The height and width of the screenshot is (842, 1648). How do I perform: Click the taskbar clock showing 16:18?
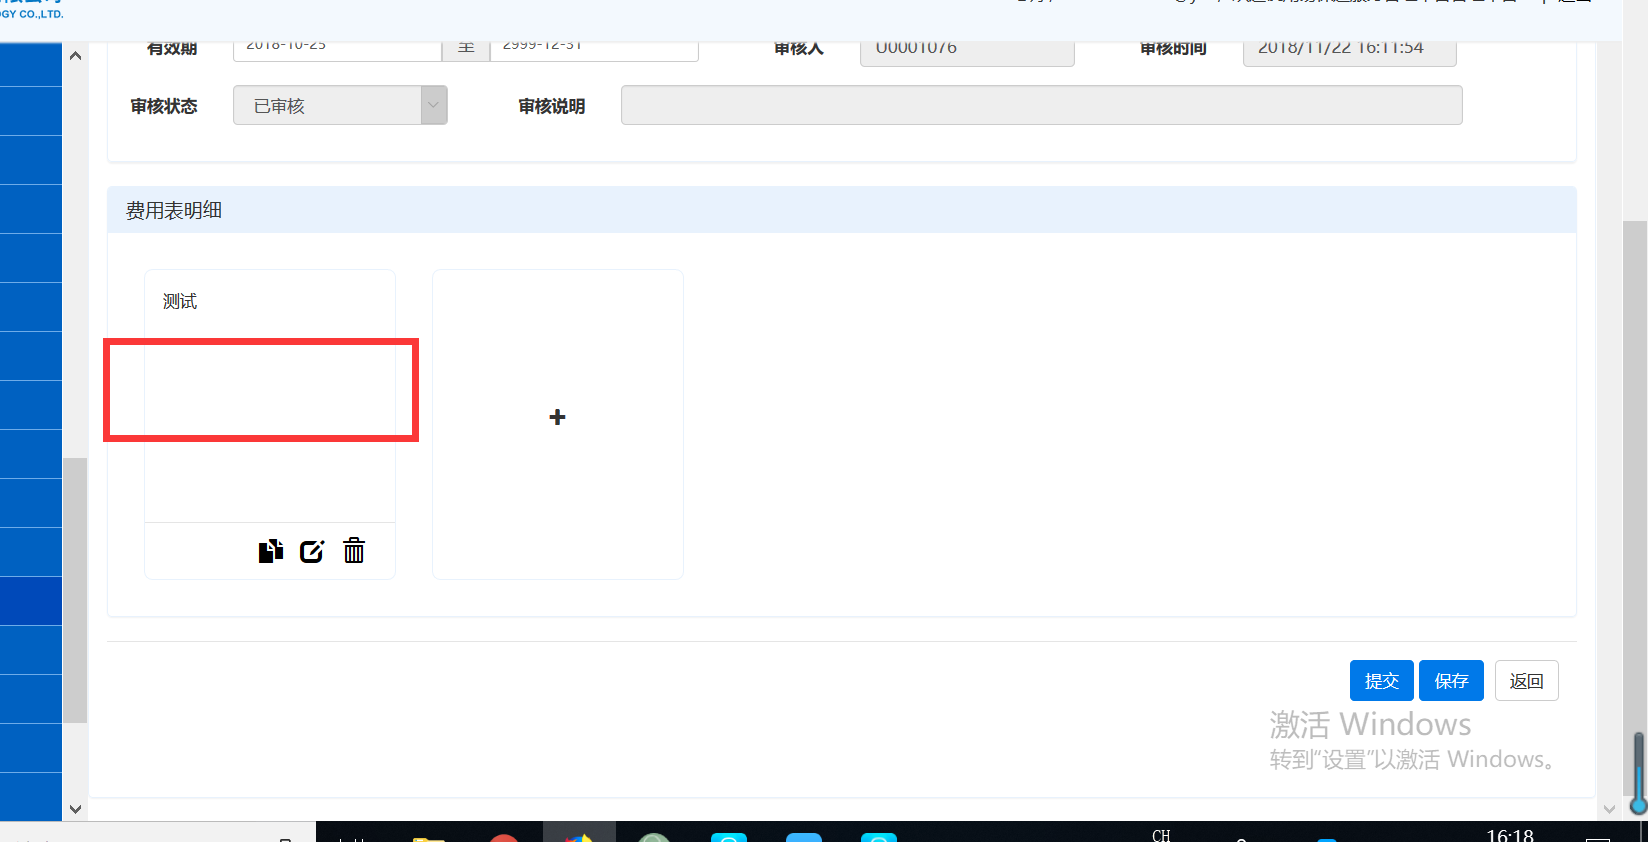pyautogui.click(x=1510, y=835)
